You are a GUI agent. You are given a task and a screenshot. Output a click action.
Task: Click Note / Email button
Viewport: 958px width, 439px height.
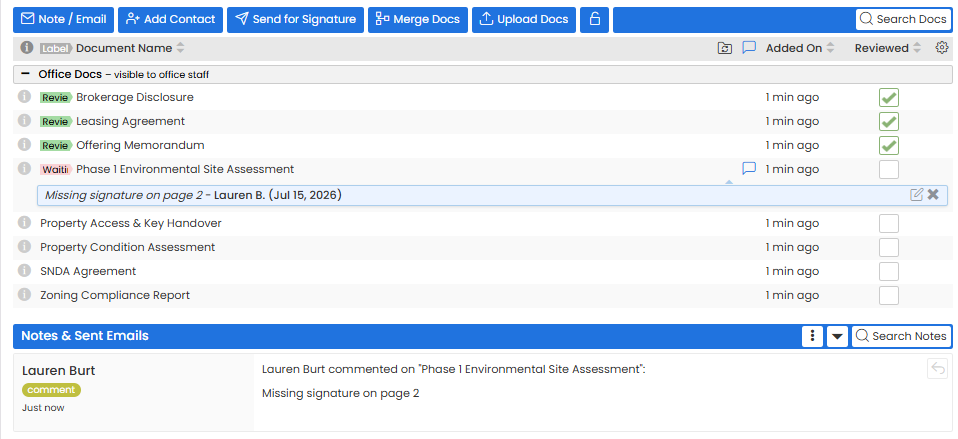coord(64,20)
